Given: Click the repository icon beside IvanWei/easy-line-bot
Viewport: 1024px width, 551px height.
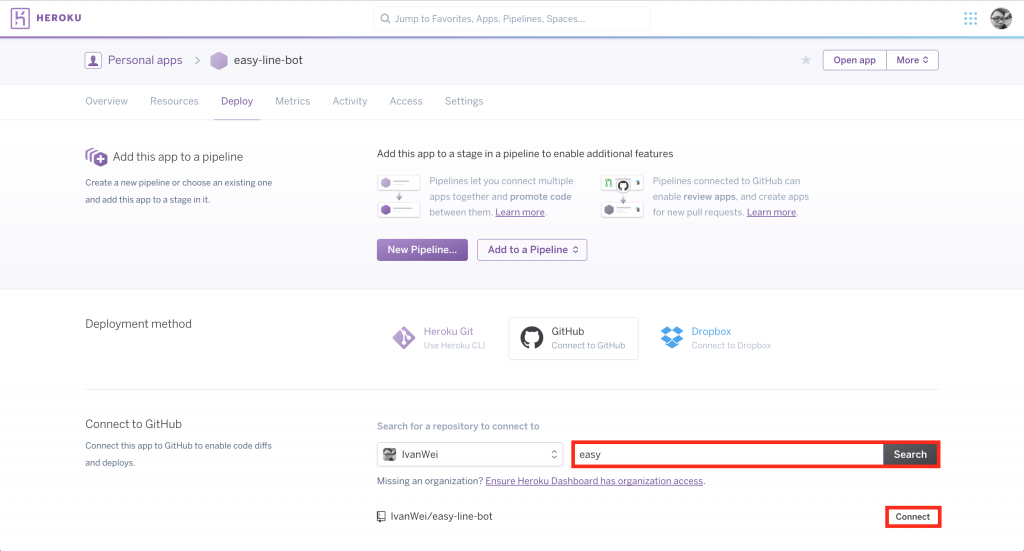Looking at the screenshot, I should click(x=381, y=516).
